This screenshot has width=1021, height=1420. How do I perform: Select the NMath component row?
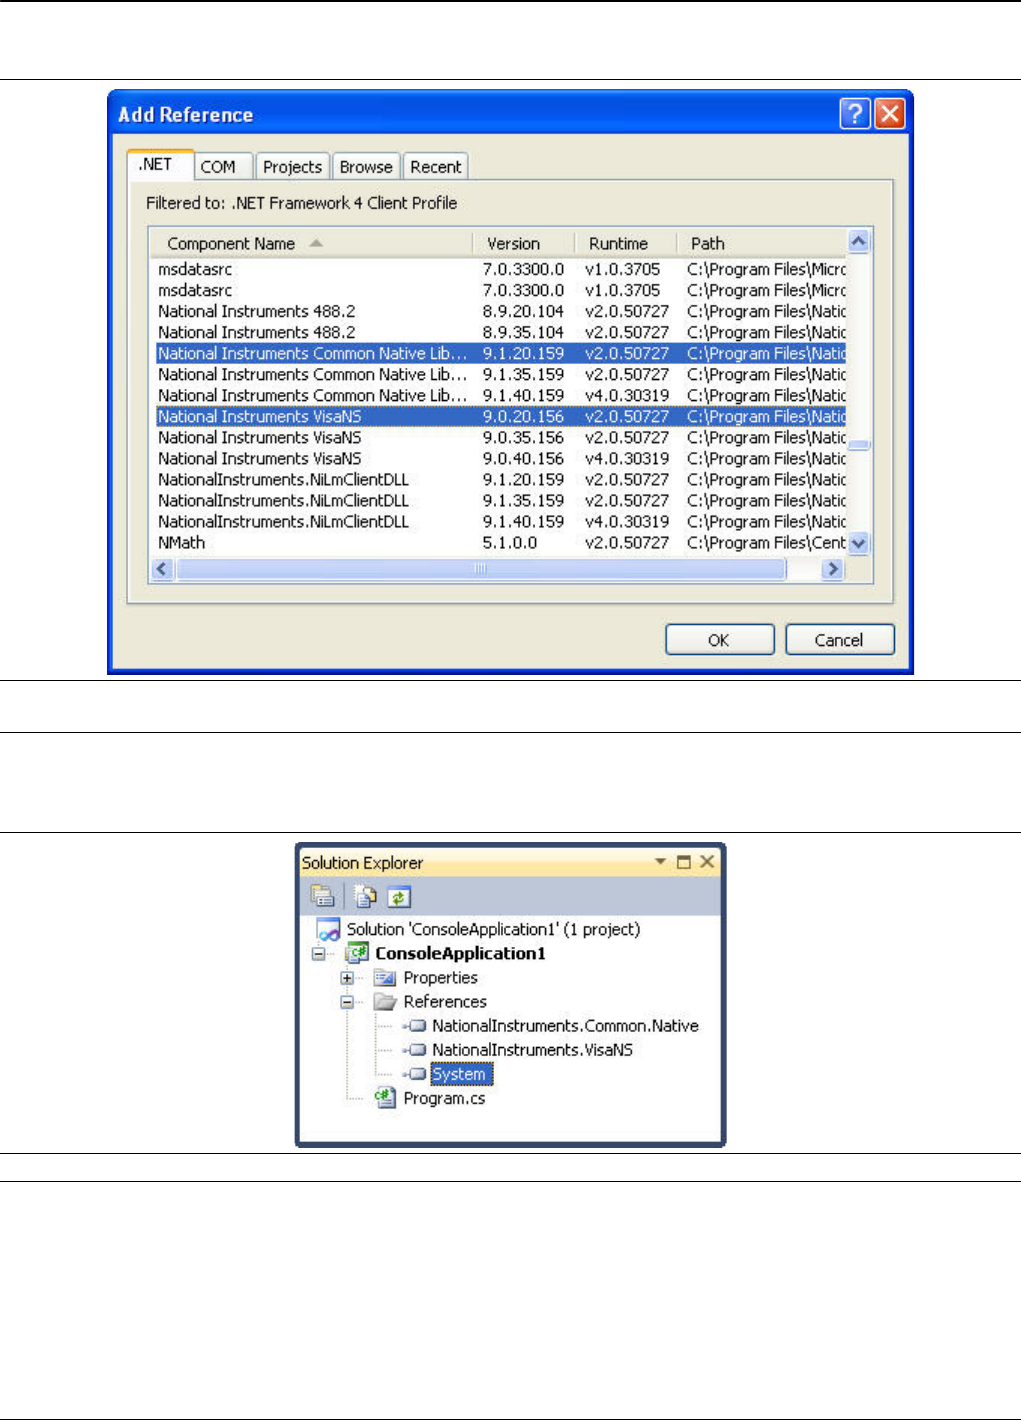click(x=501, y=542)
